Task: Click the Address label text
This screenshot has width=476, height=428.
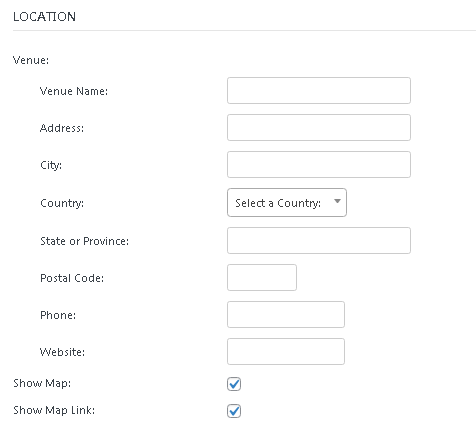Action: [62, 128]
